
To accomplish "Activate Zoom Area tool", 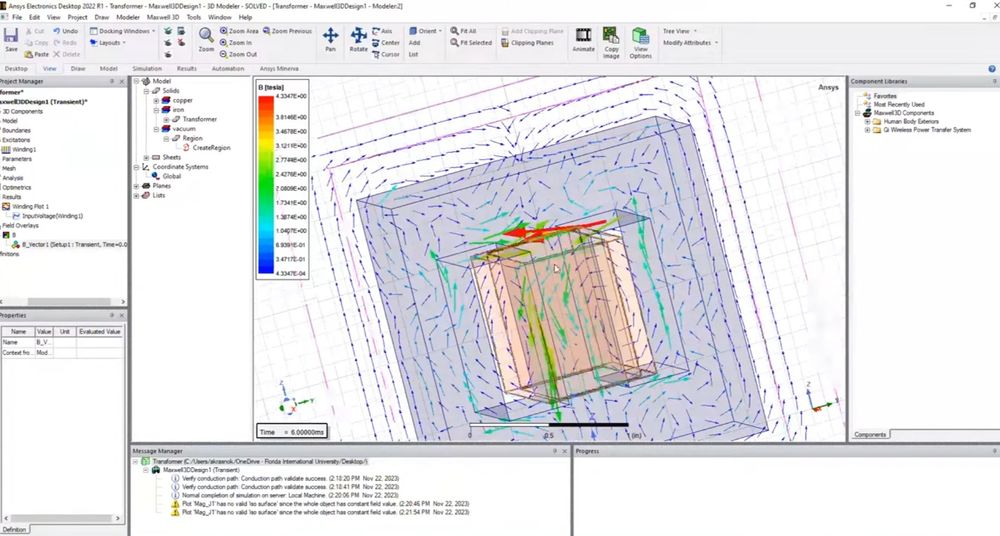I will pos(239,31).
